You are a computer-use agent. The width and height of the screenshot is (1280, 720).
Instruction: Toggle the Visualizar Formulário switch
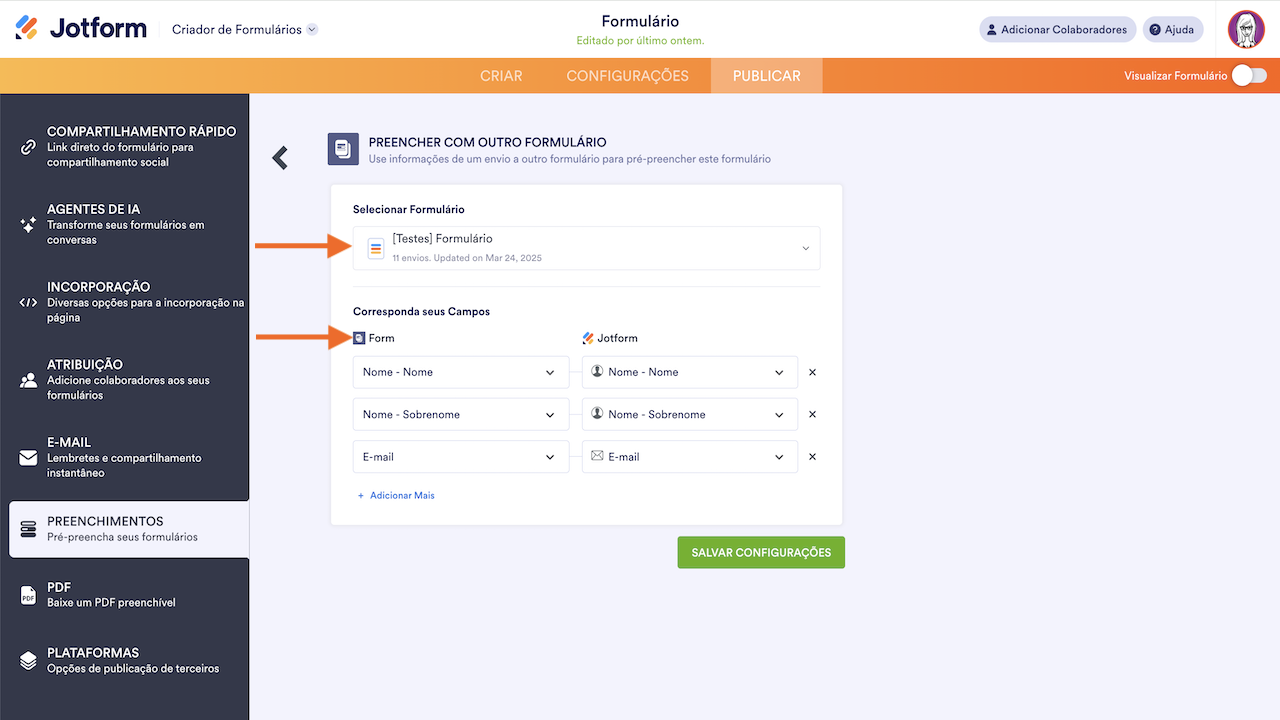1248,75
